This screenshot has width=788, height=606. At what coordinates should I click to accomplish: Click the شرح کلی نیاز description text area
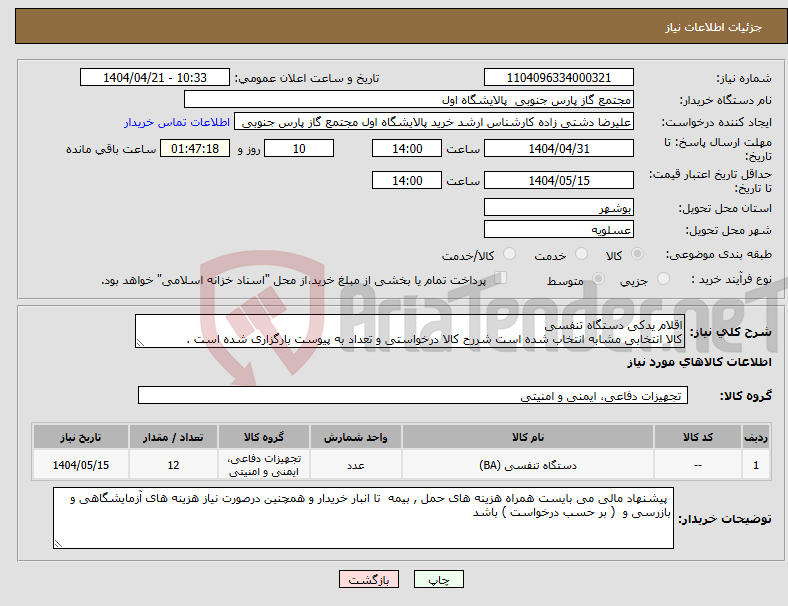point(410,331)
